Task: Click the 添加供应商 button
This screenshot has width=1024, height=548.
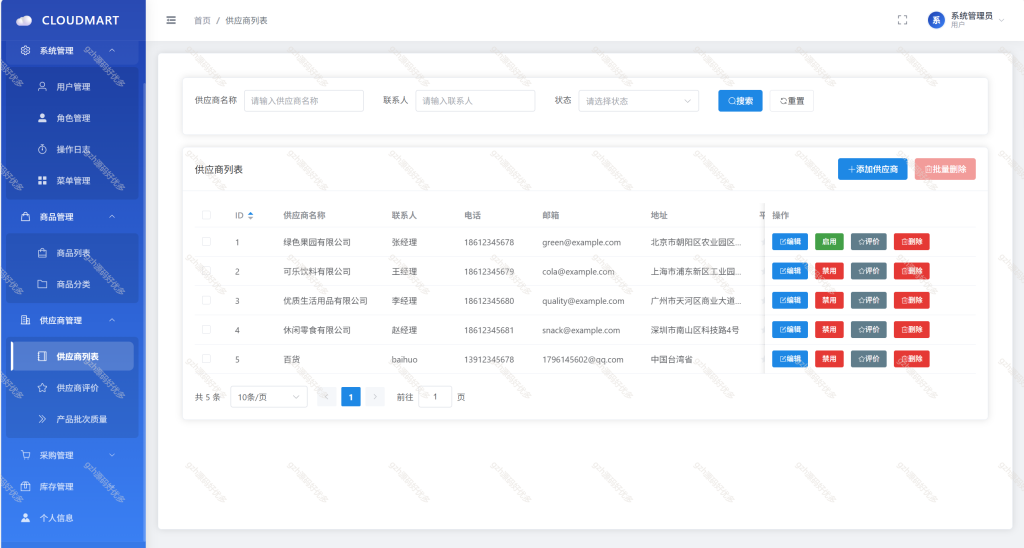Action: 872,169
